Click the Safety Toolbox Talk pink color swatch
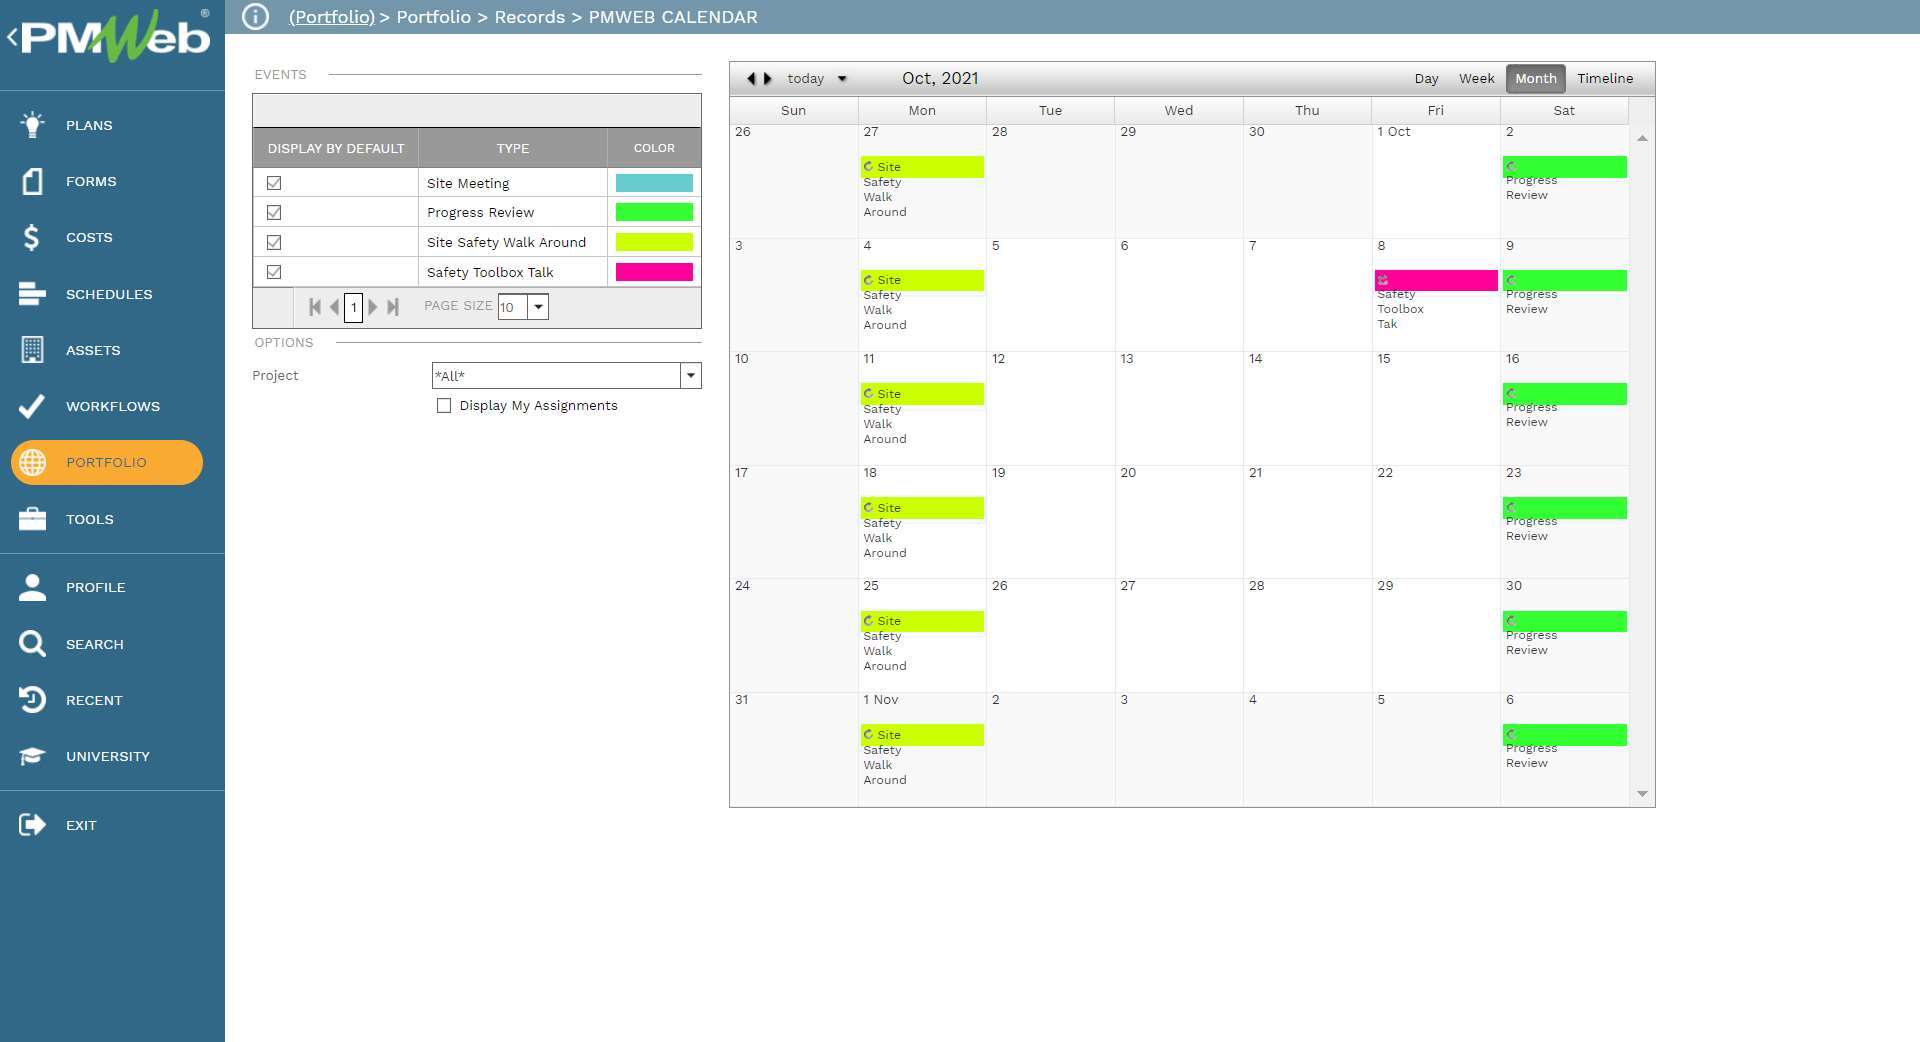 pos(654,272)
